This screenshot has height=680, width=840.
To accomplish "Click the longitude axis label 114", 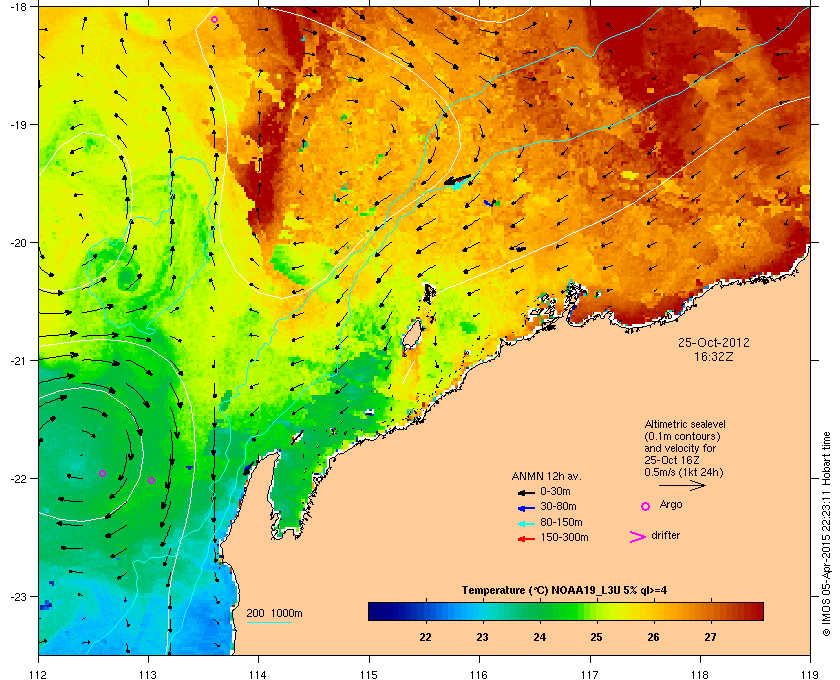I will tap(258, 674).
